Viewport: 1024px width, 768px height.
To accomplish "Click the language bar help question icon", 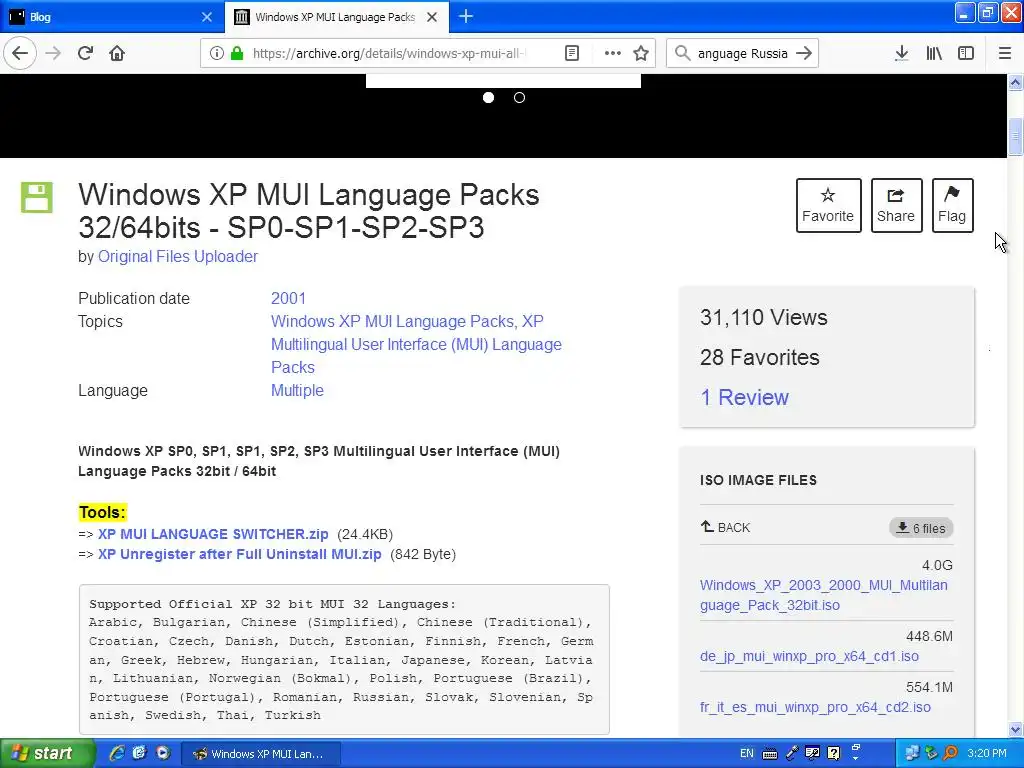I will pos(834,754).
